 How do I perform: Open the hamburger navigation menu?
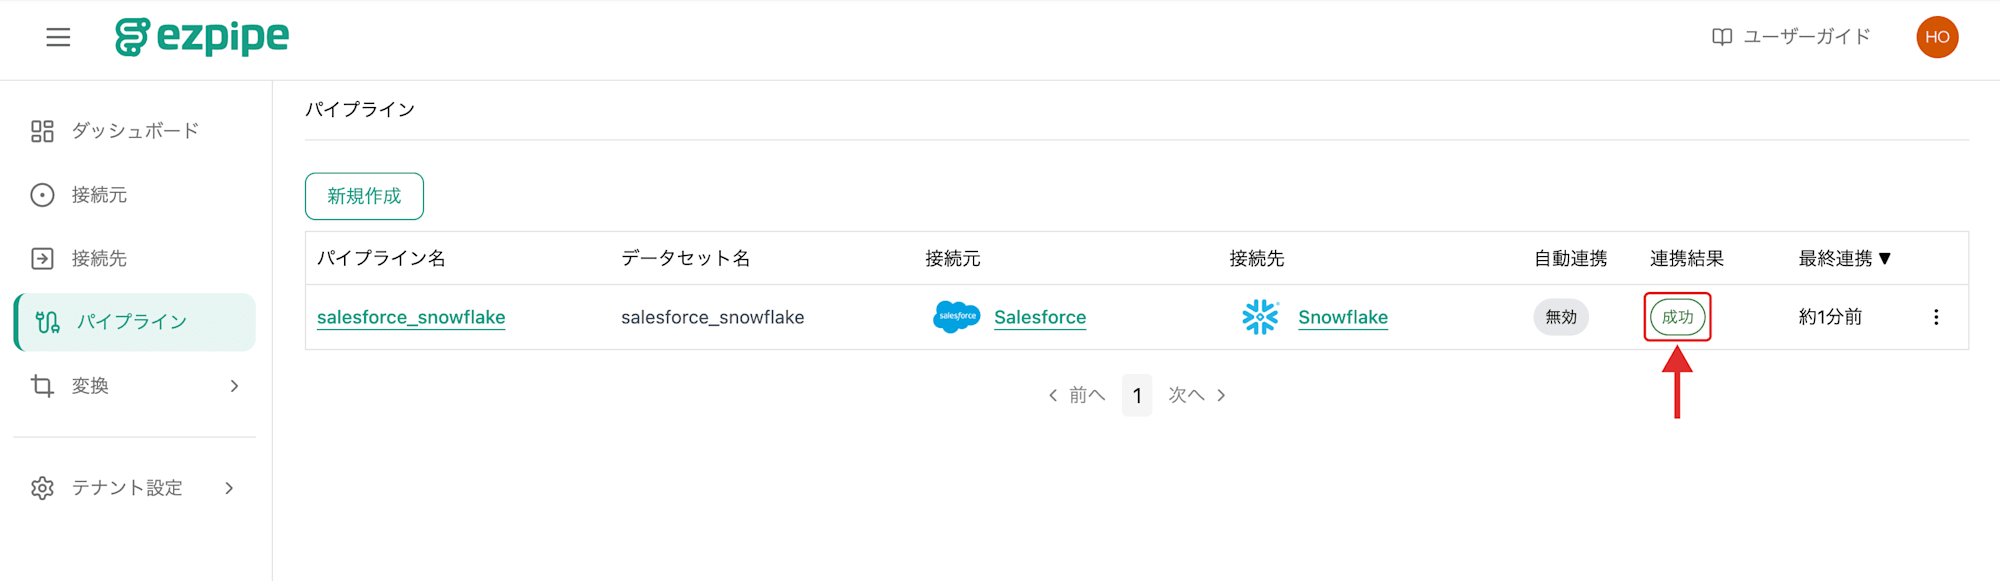pyautogui.click(x=58, y=37)
